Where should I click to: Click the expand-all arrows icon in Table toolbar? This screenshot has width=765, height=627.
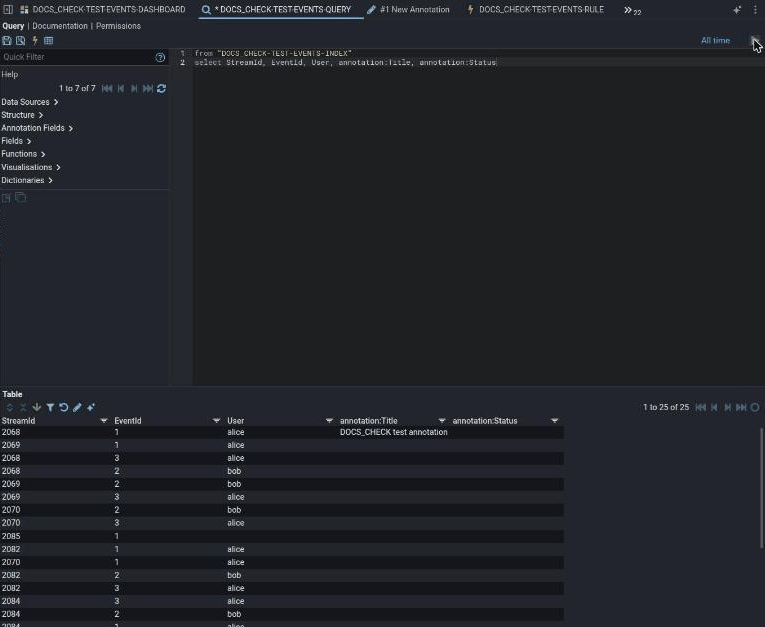click(x=9, y=407)
